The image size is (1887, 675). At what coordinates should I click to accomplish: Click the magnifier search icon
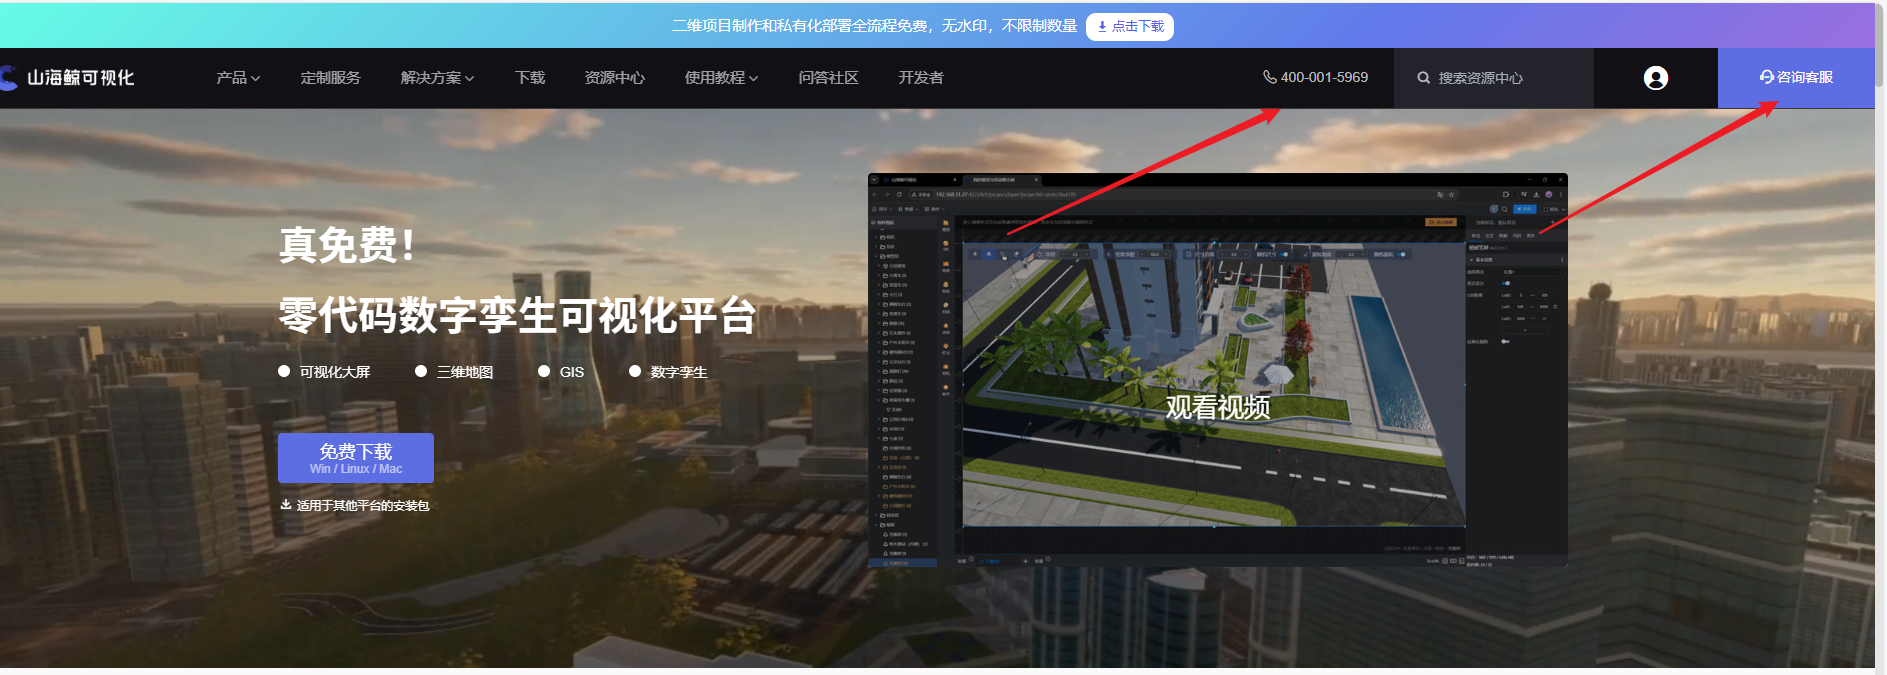click(x=1423, y=78)
